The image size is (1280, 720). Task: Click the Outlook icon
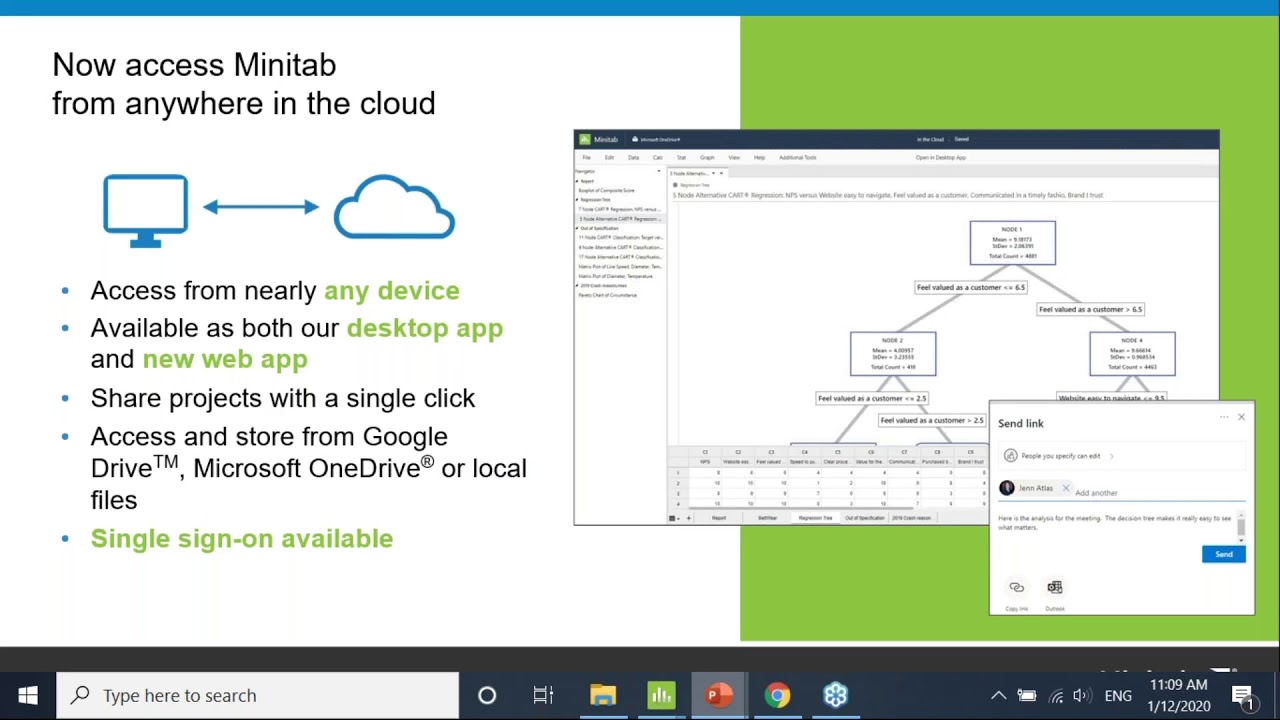coord(1055,588)
